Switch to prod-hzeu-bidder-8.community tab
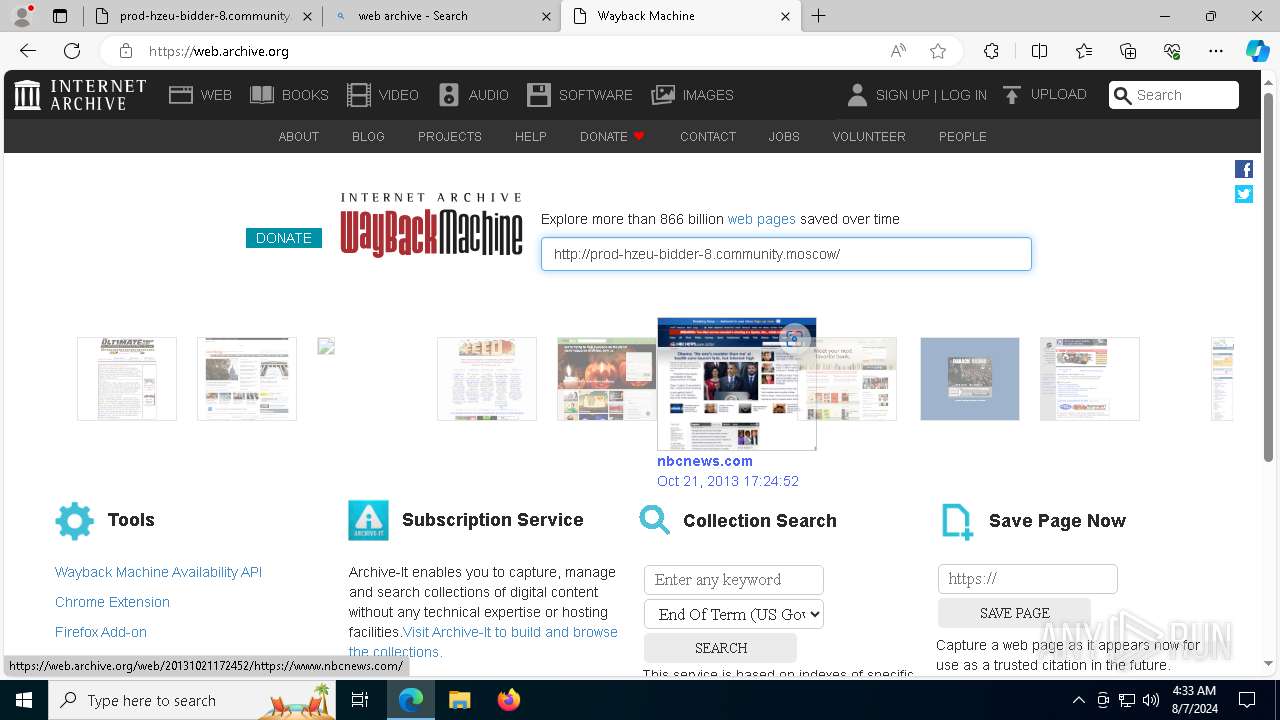 pyautogui.click(x=203, y=16)
